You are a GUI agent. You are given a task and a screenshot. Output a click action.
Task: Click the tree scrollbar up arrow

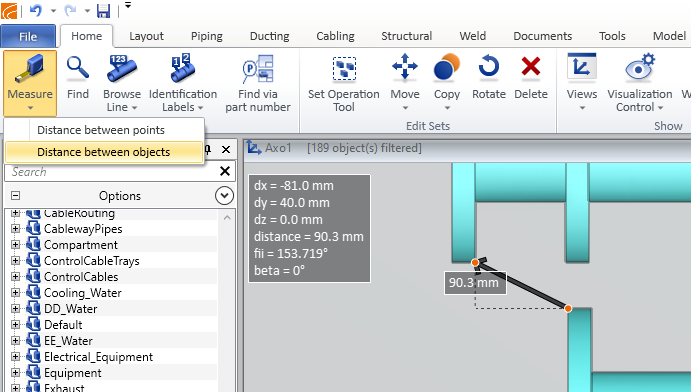click(x=227, y=218)
